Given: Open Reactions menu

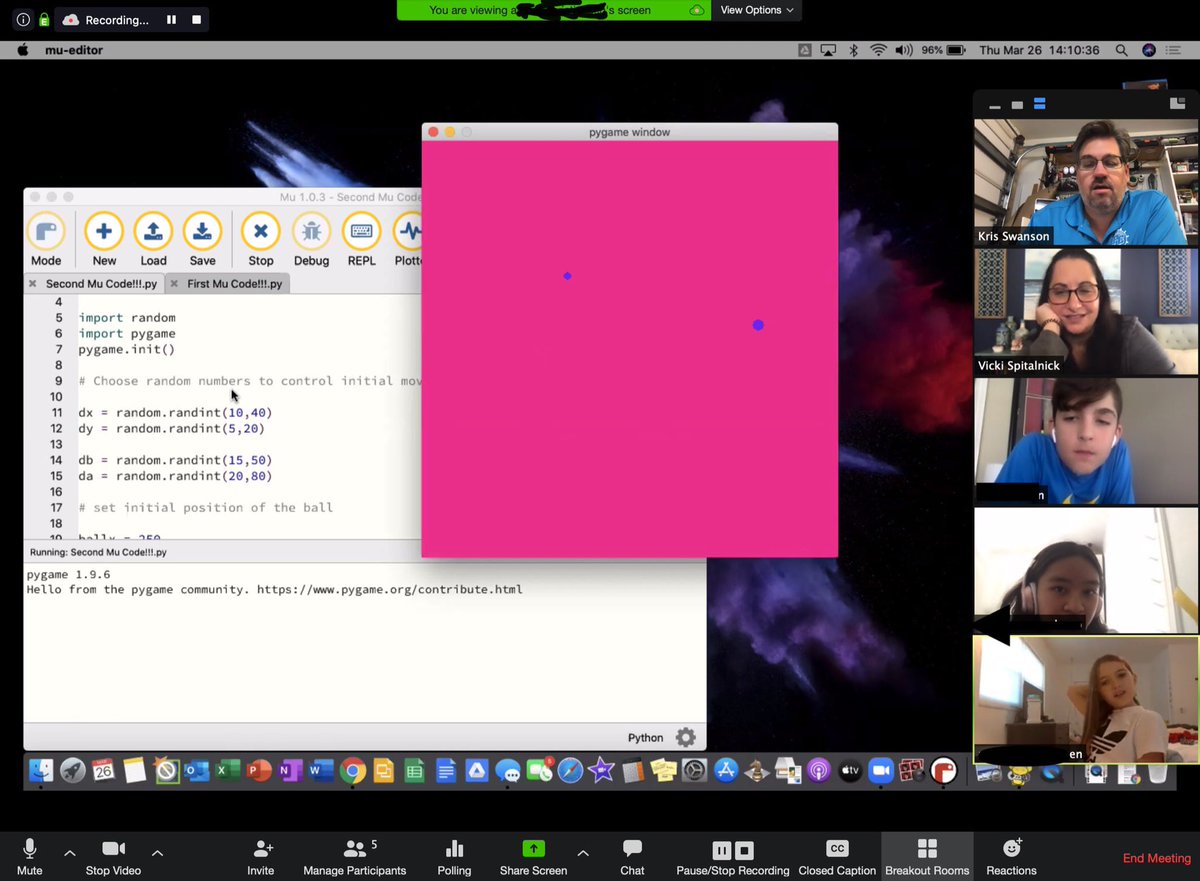Looking at the screenshot, I should [x=1011, y=857].
